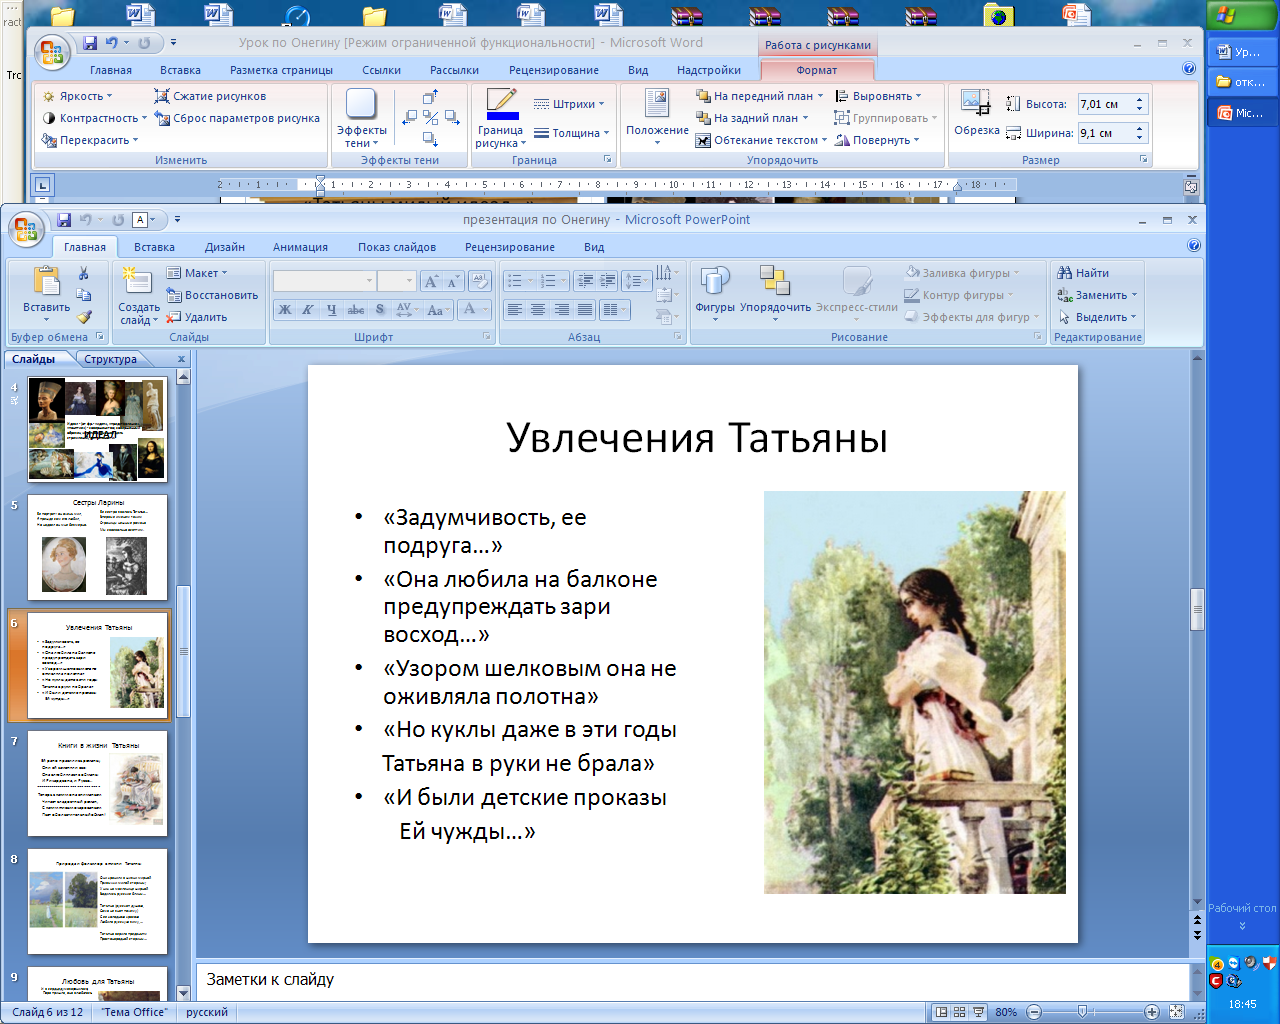Open the Яркость brightness dropdown

coord(78,96)
